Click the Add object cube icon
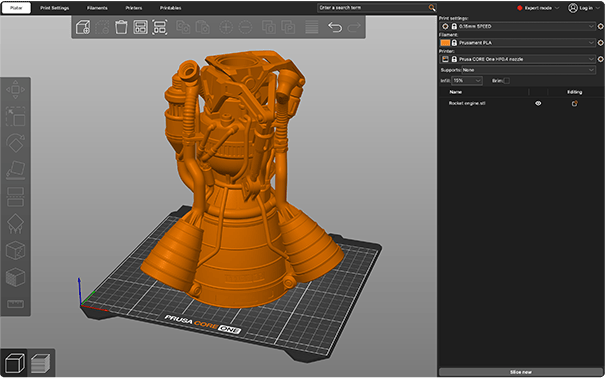The image size is (605, 378). click(83, 27)
